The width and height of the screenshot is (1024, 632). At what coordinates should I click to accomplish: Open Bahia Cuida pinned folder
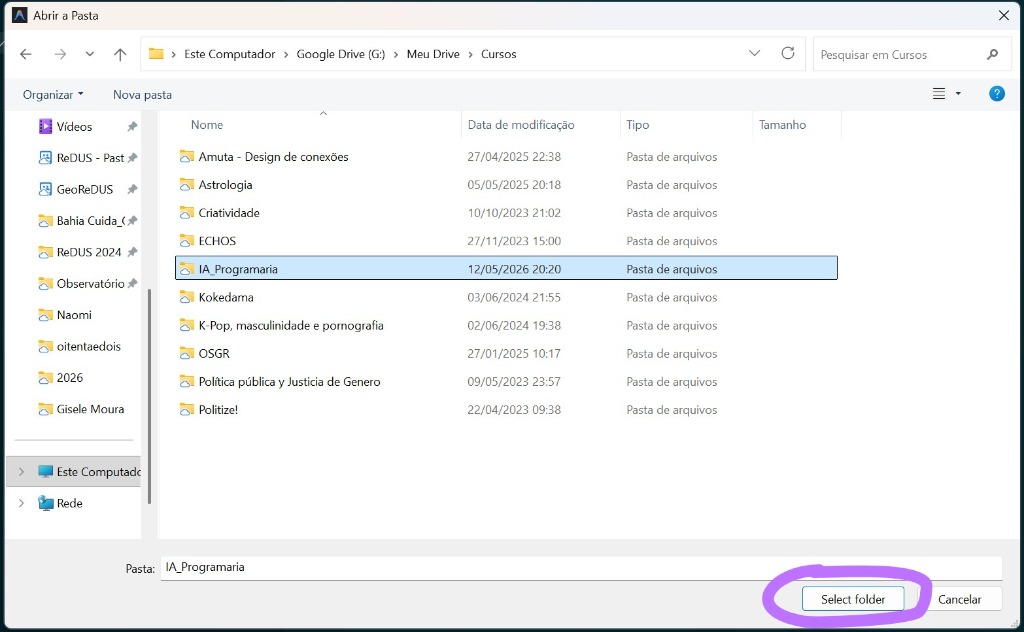(81, 221)
